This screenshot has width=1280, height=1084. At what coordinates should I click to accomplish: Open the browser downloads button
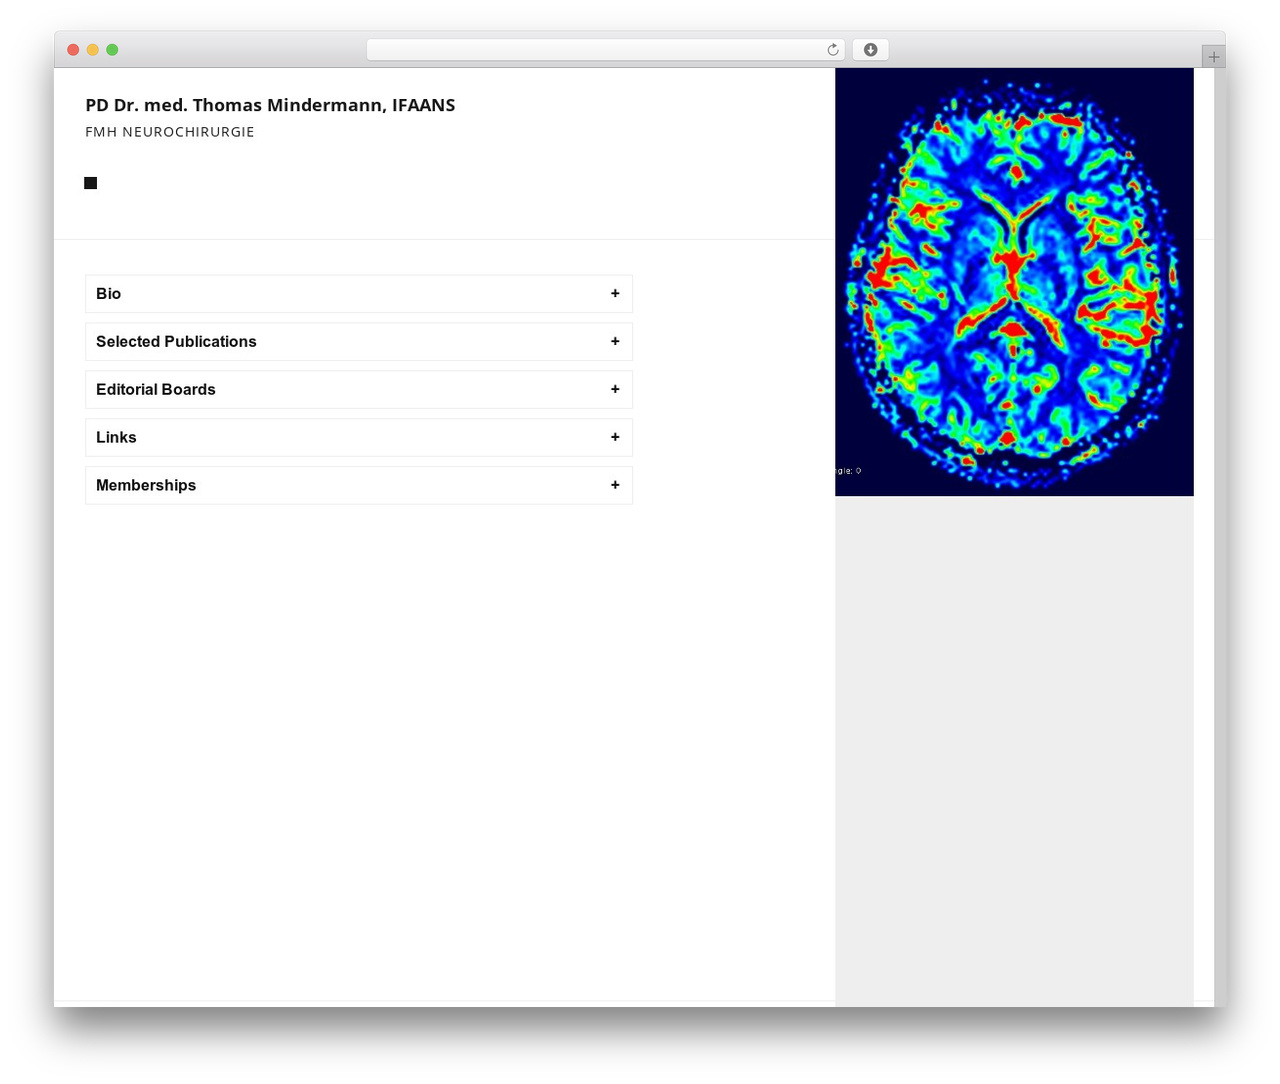point(870,50)
